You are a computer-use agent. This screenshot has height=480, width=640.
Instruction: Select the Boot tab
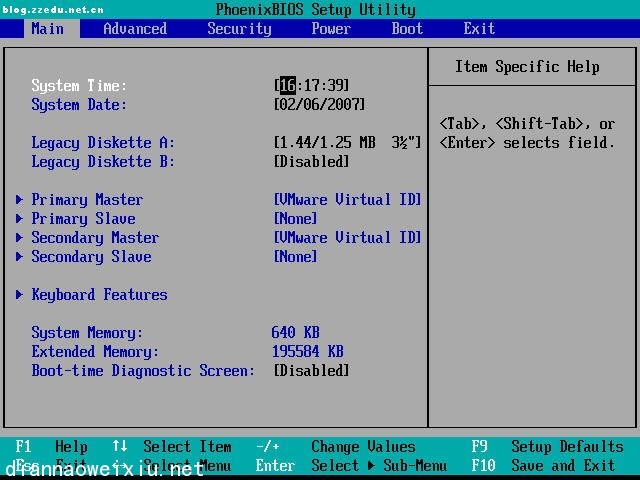(407, 29)
